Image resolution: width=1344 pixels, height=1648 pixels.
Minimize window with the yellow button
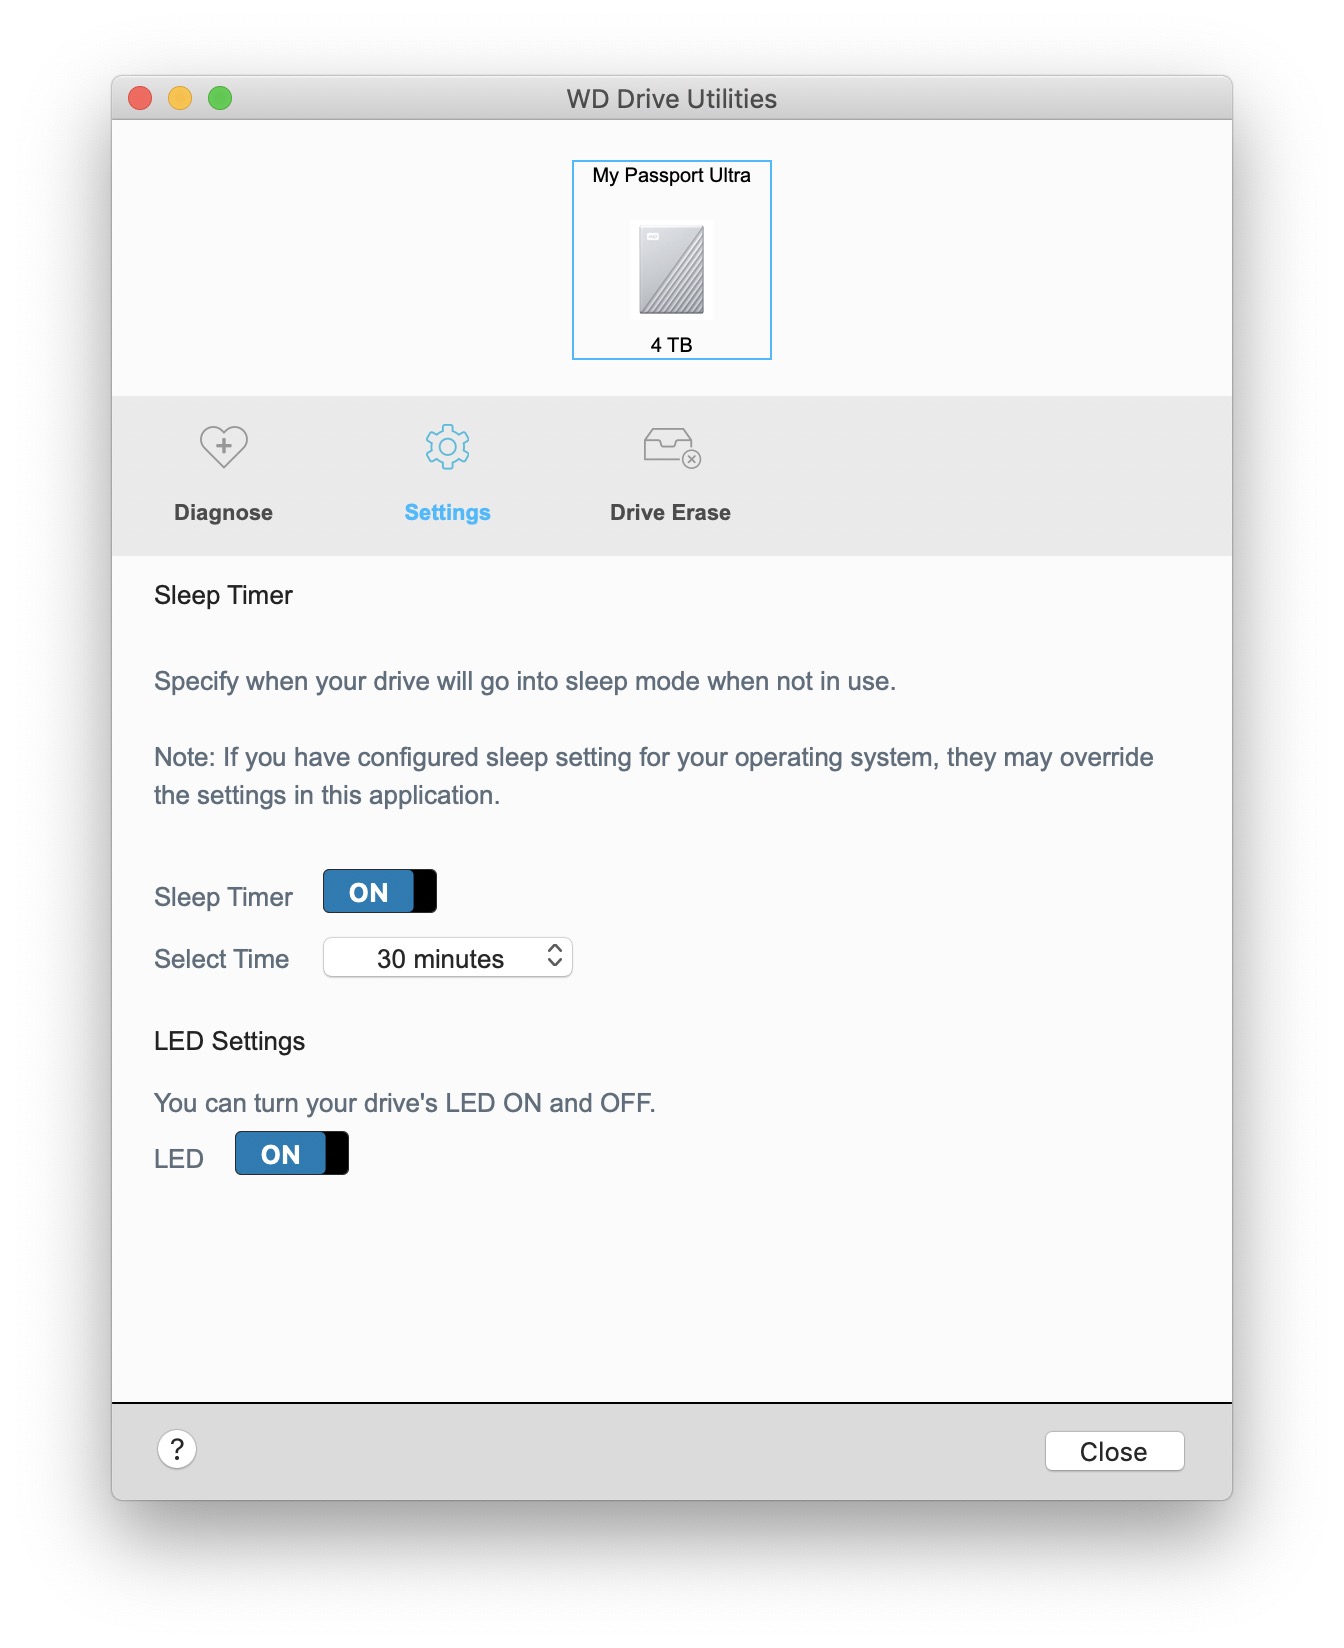coord(180,98)
